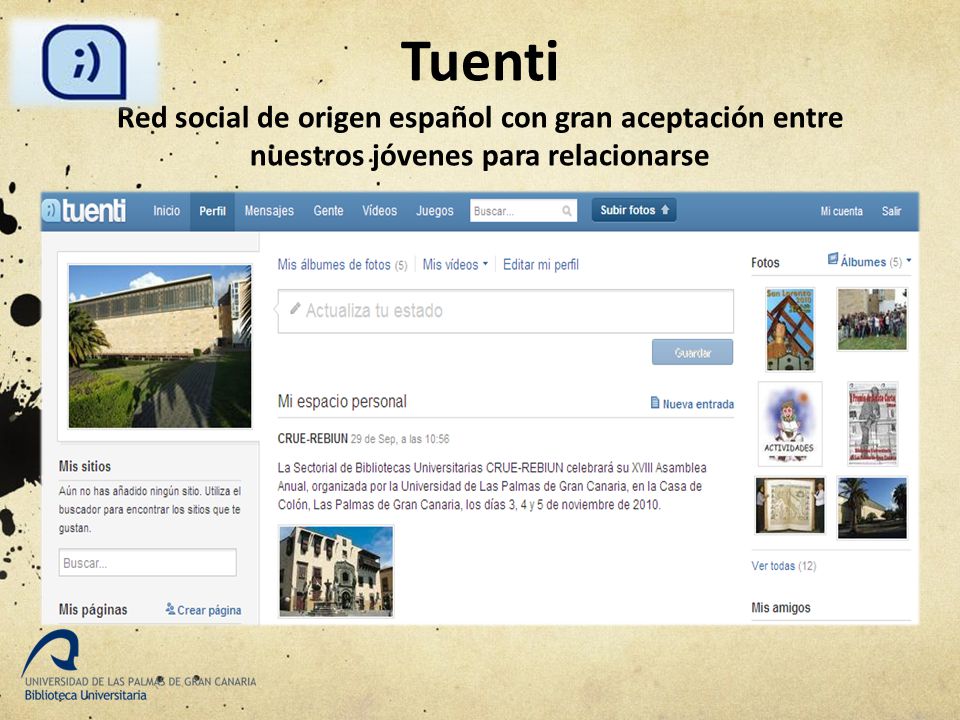This screenshot has height=720, width=960.
Task: Click the Tuenti slide title
Action: pyautogui.click(x=479, y=61)
